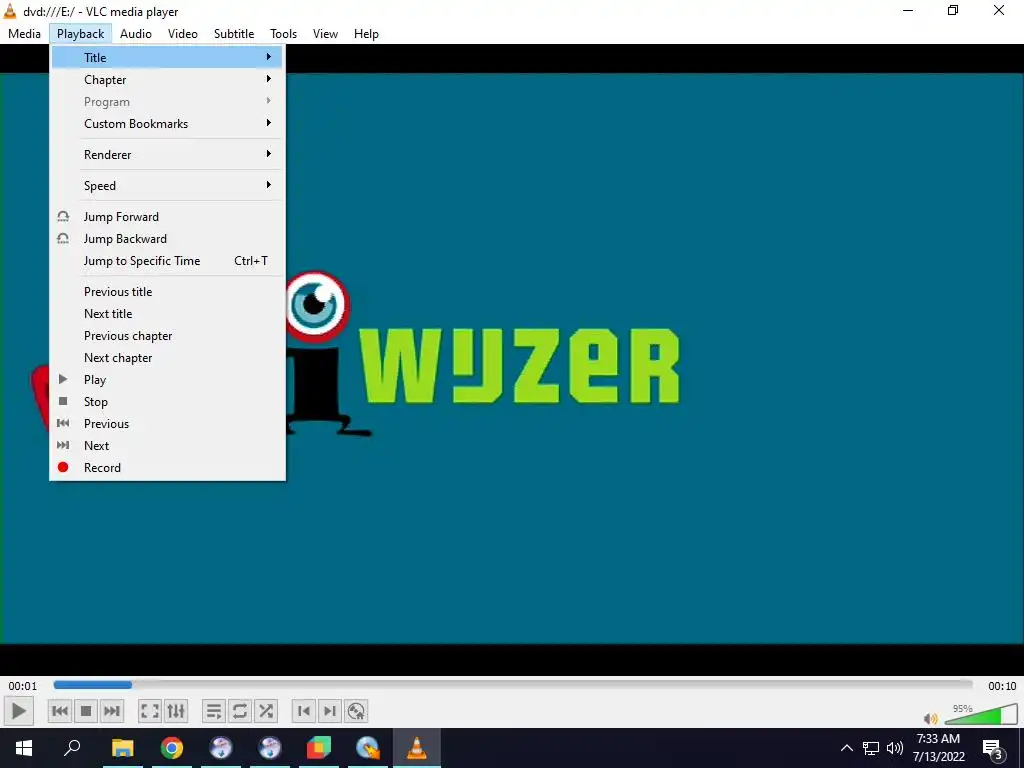Open system volume tray icon

pyautogui.click(x=895, y=748)
